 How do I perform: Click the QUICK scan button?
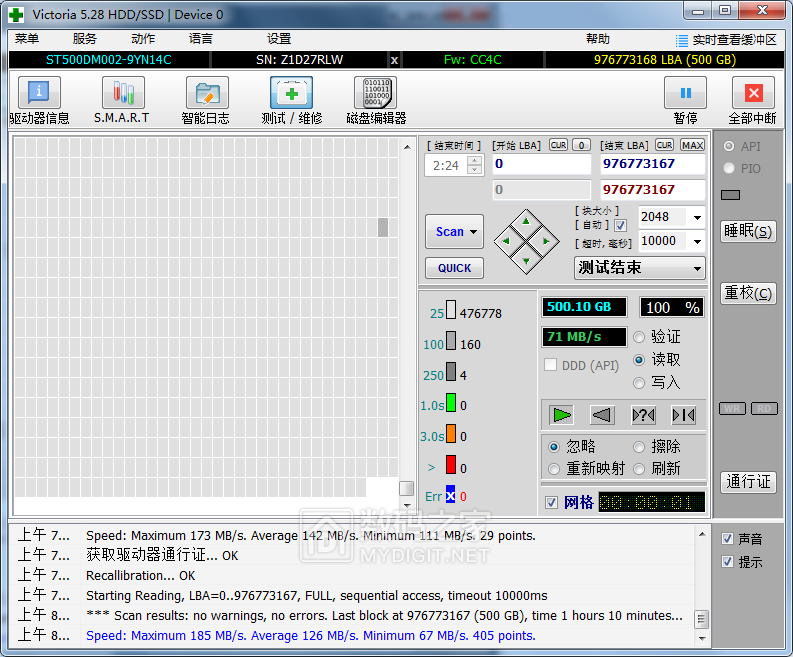tap(454, 268)
